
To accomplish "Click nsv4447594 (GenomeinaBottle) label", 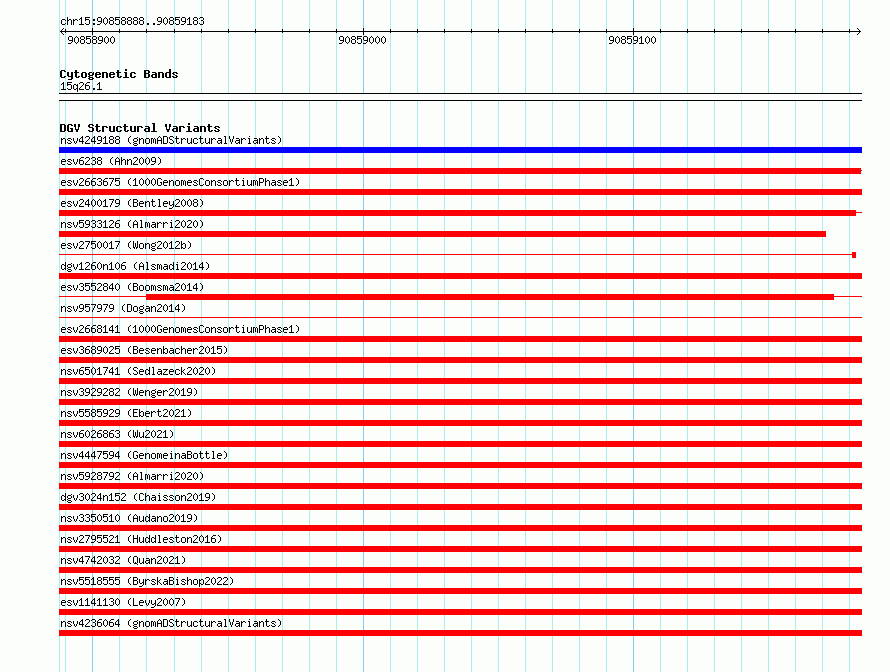I will pyautogui.click(x=144, y=455).
